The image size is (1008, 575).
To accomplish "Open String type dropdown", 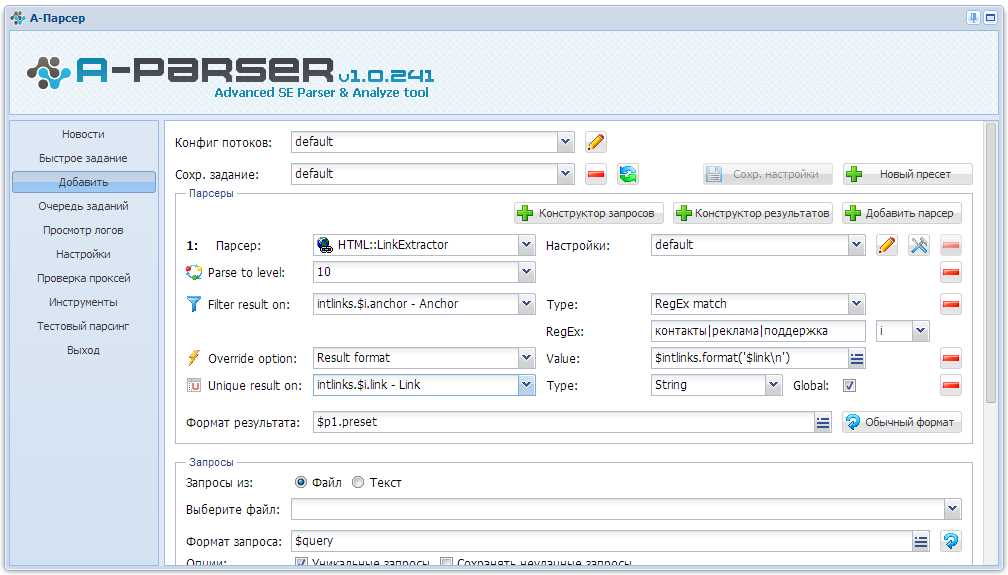I will (773, 385).
